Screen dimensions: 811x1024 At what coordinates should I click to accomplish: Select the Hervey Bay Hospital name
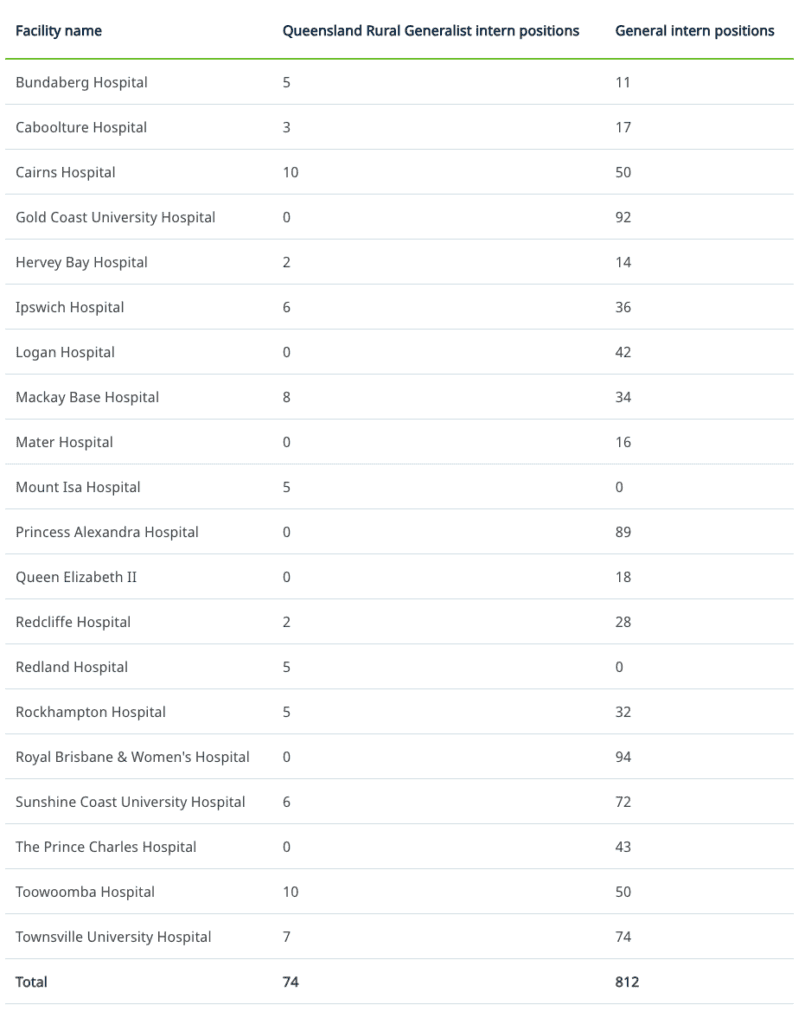[x=81, y=262]
